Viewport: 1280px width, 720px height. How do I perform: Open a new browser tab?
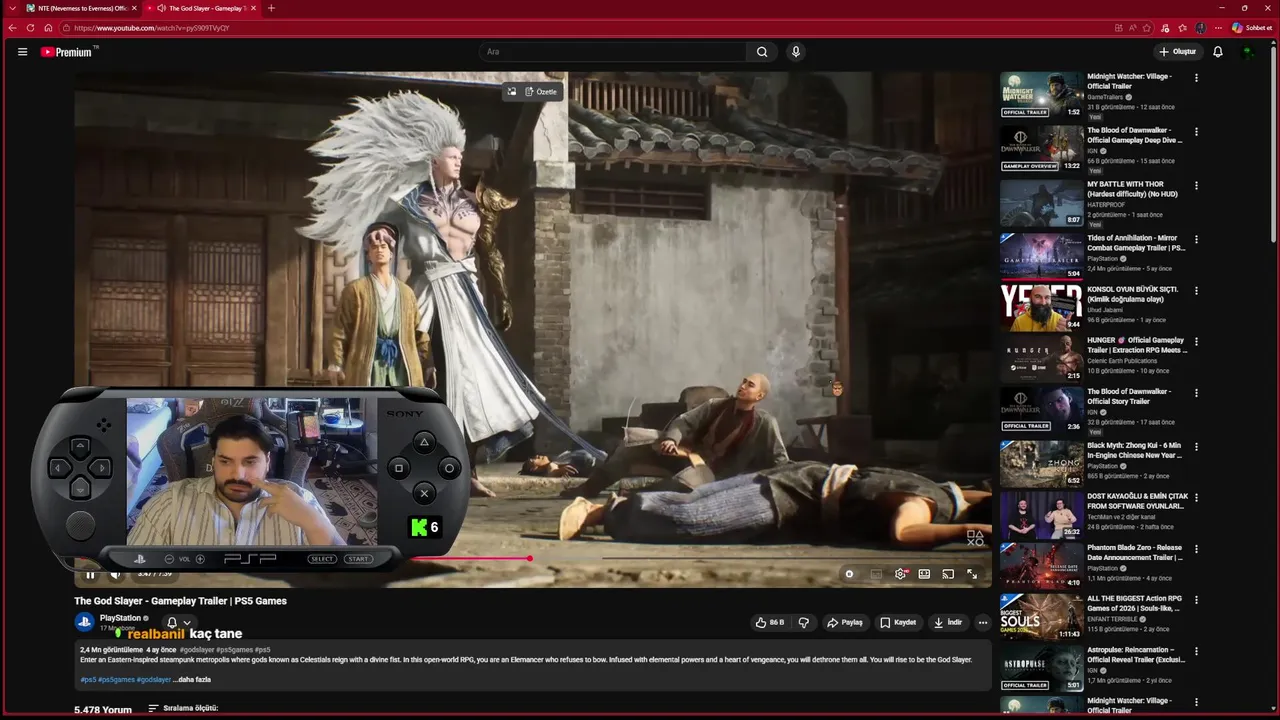click(271, 8)
